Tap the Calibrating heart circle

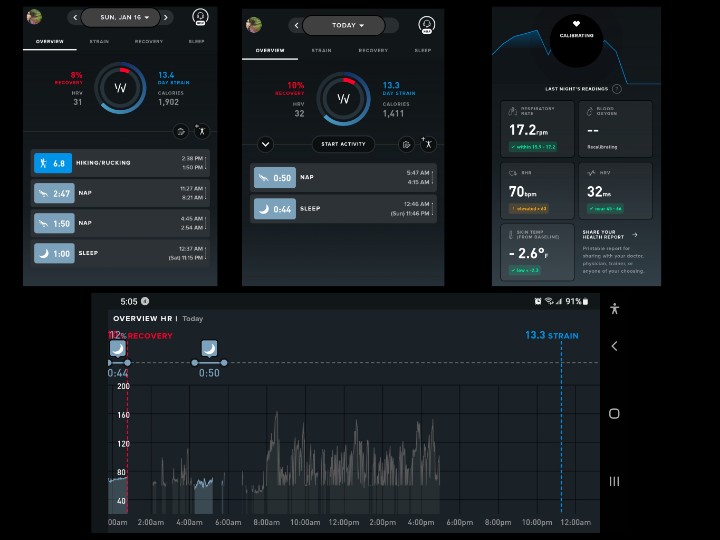[x=576, y=40]
